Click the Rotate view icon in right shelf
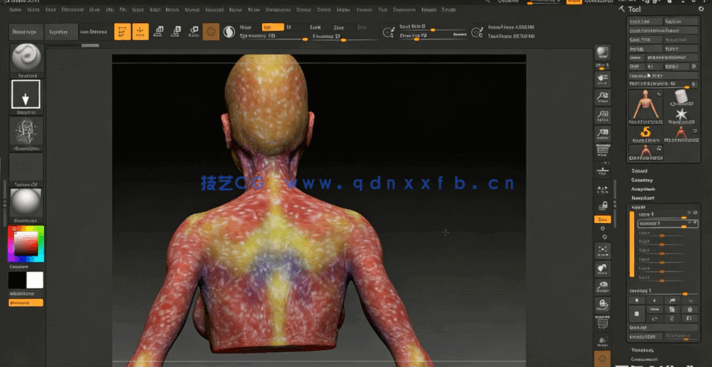 click(603, 304)
